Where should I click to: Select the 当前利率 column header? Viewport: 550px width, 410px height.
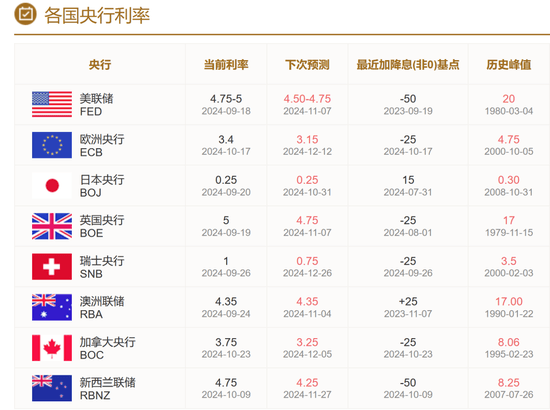point(226,65)
